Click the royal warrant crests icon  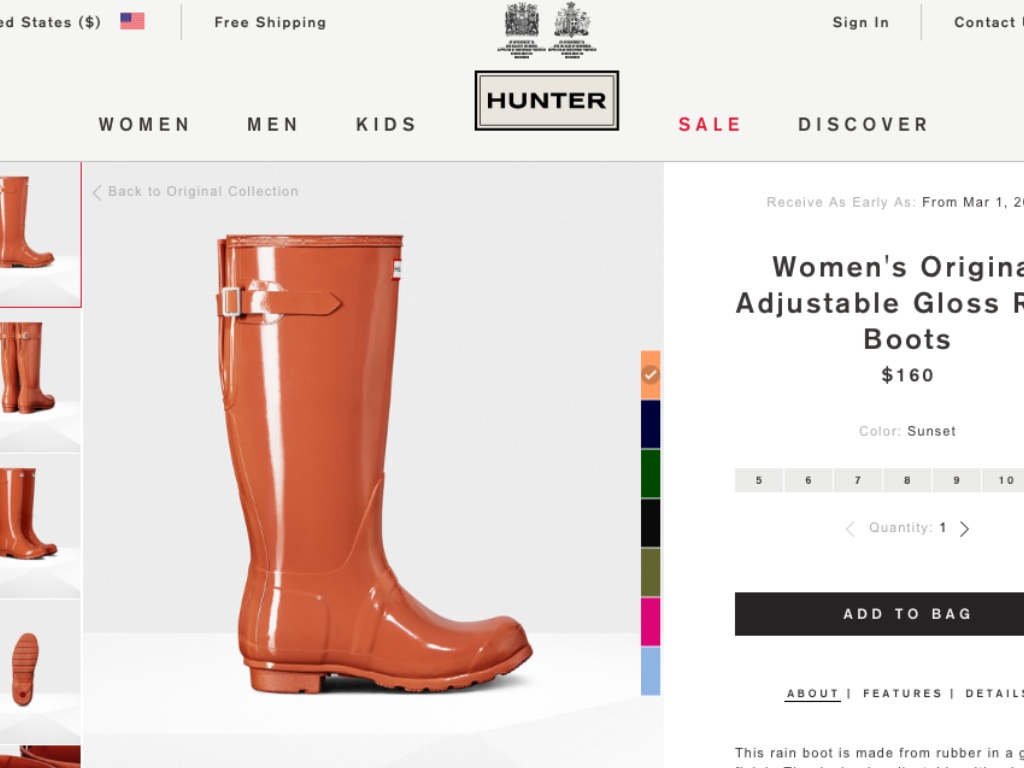click(546, 28)
